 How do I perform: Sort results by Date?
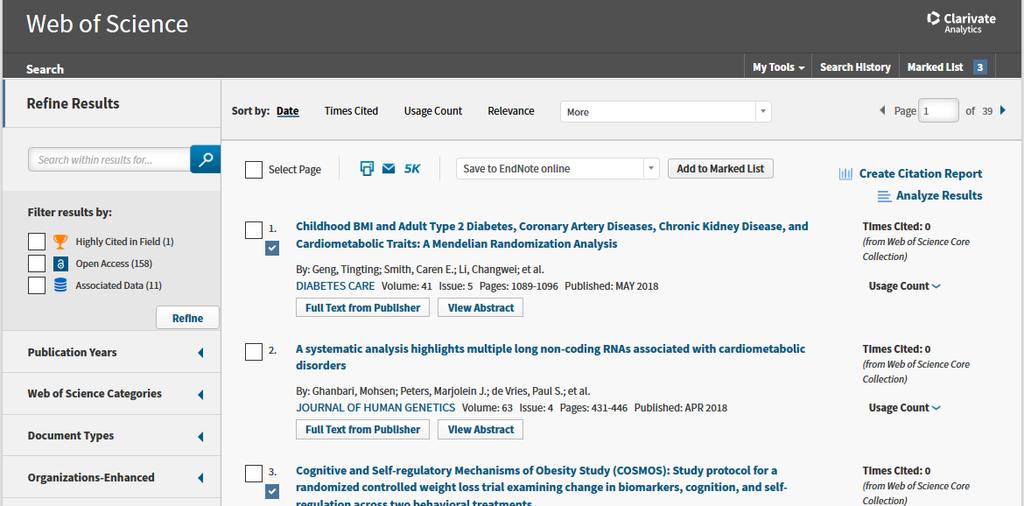point(287,111)
